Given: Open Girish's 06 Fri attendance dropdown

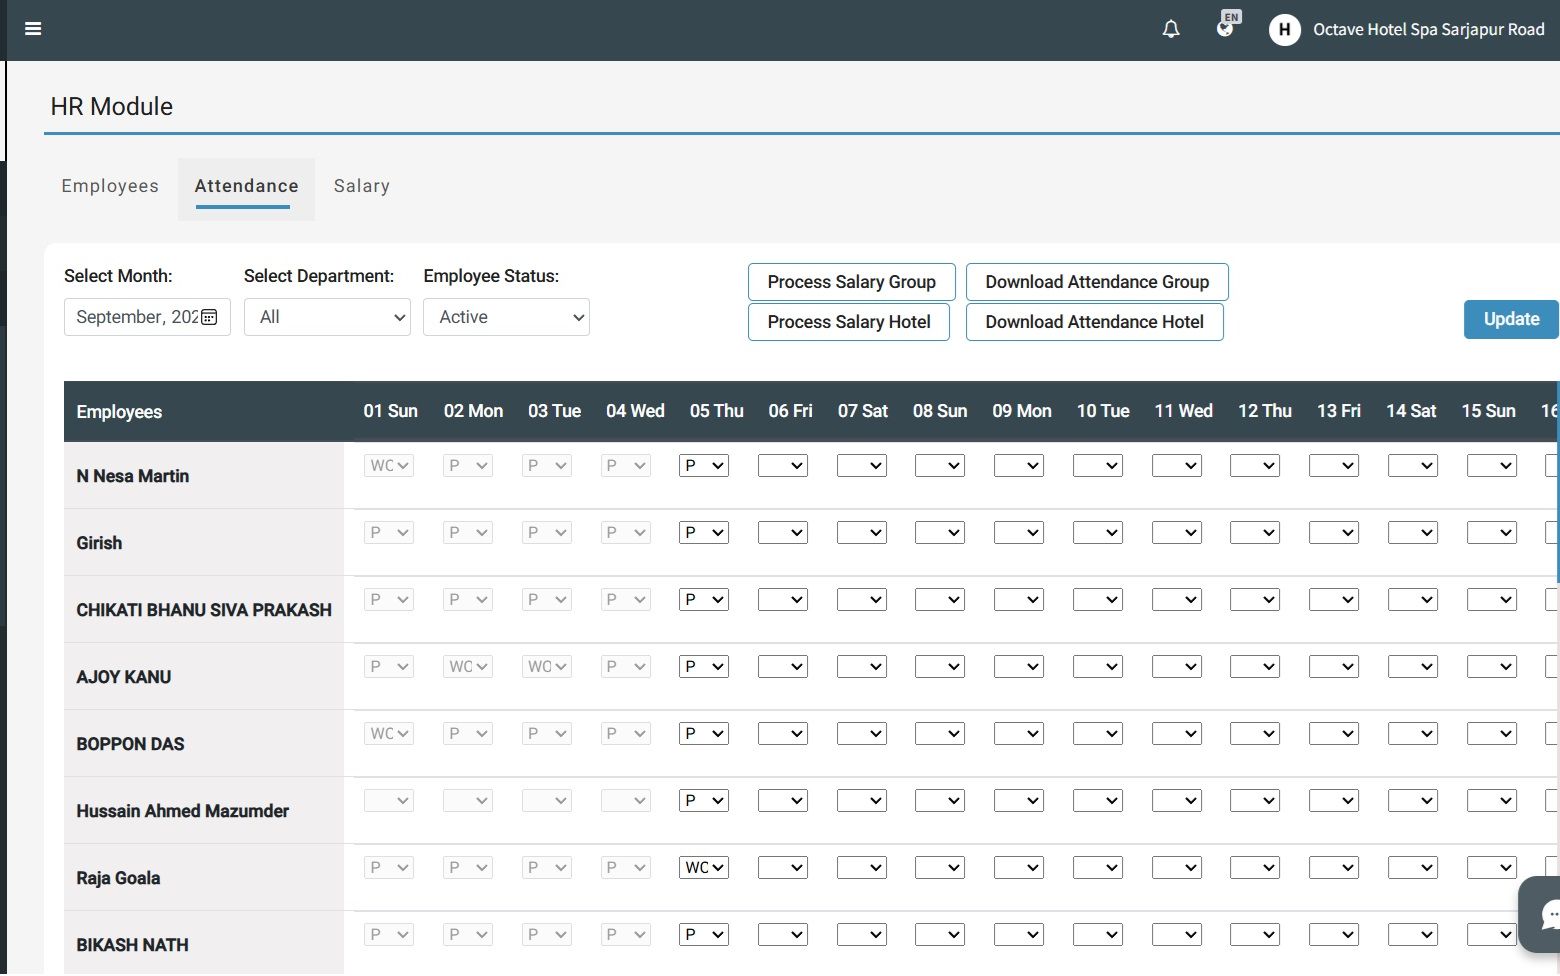Looking at the screenshot, I should coord(783,533).
